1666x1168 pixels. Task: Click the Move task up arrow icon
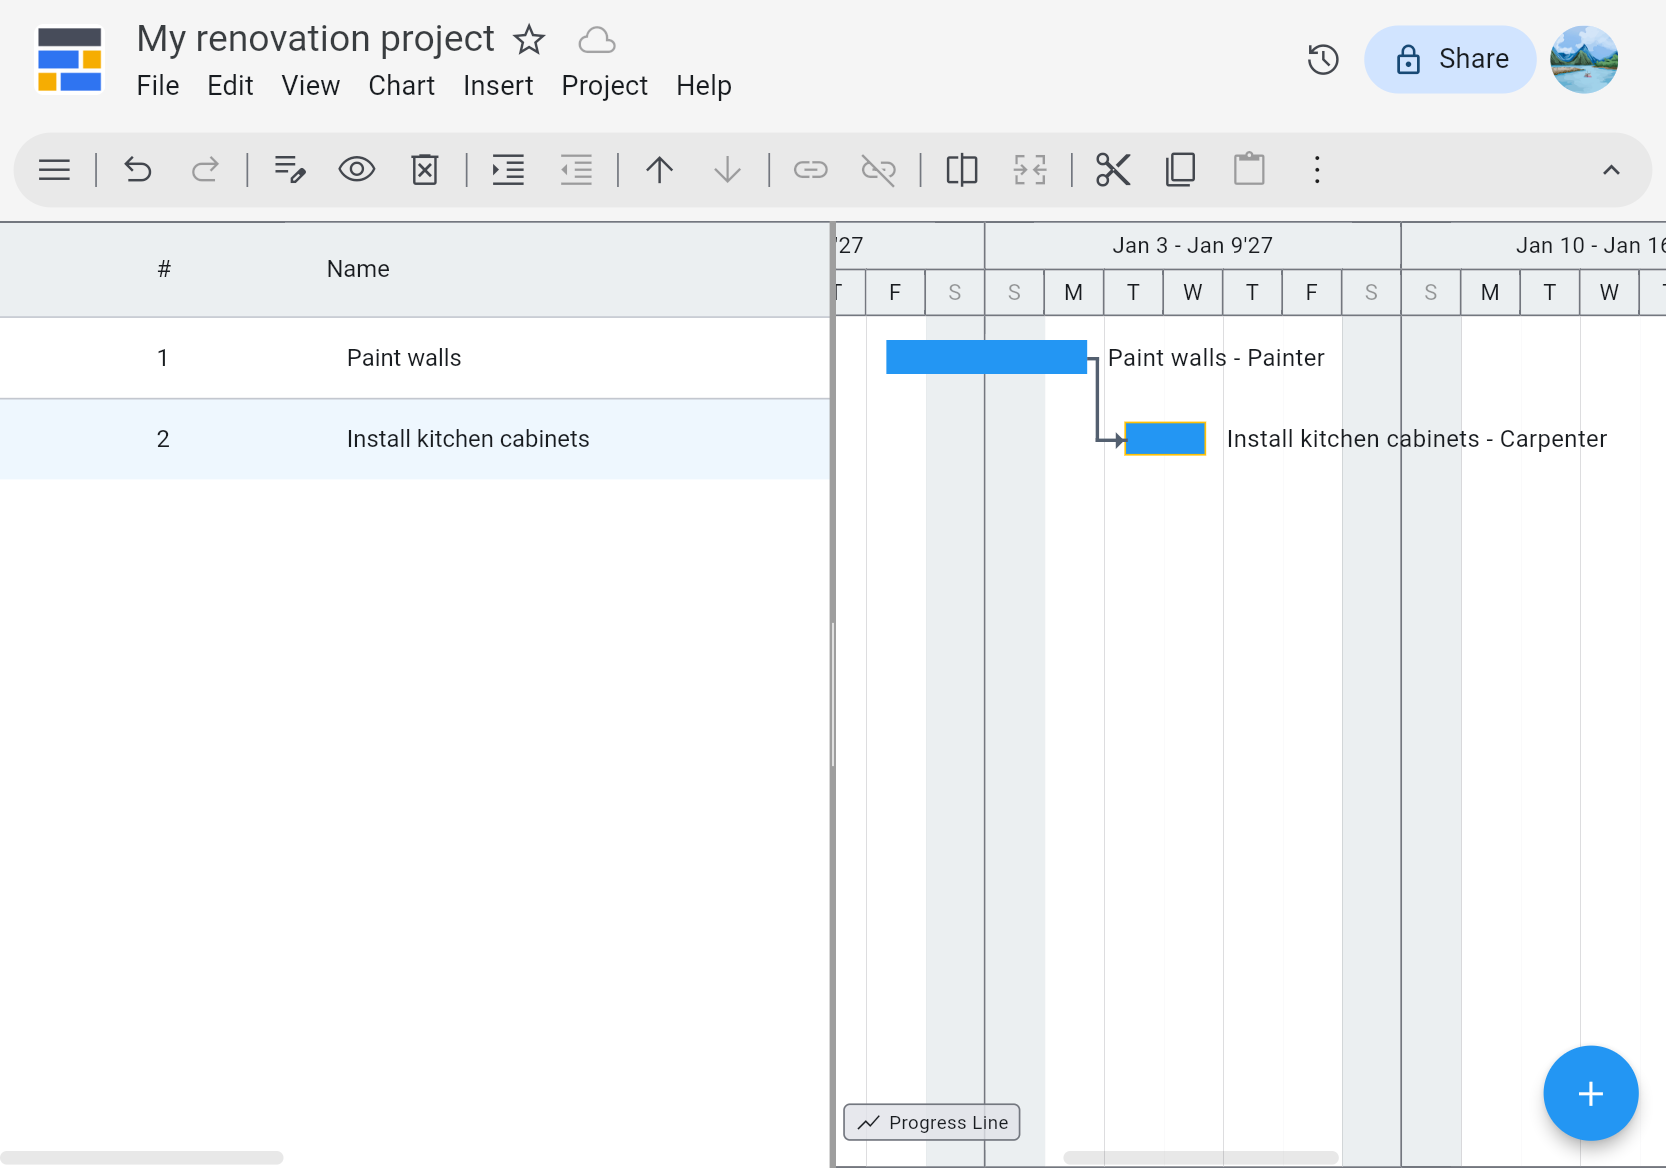[659, 169]
